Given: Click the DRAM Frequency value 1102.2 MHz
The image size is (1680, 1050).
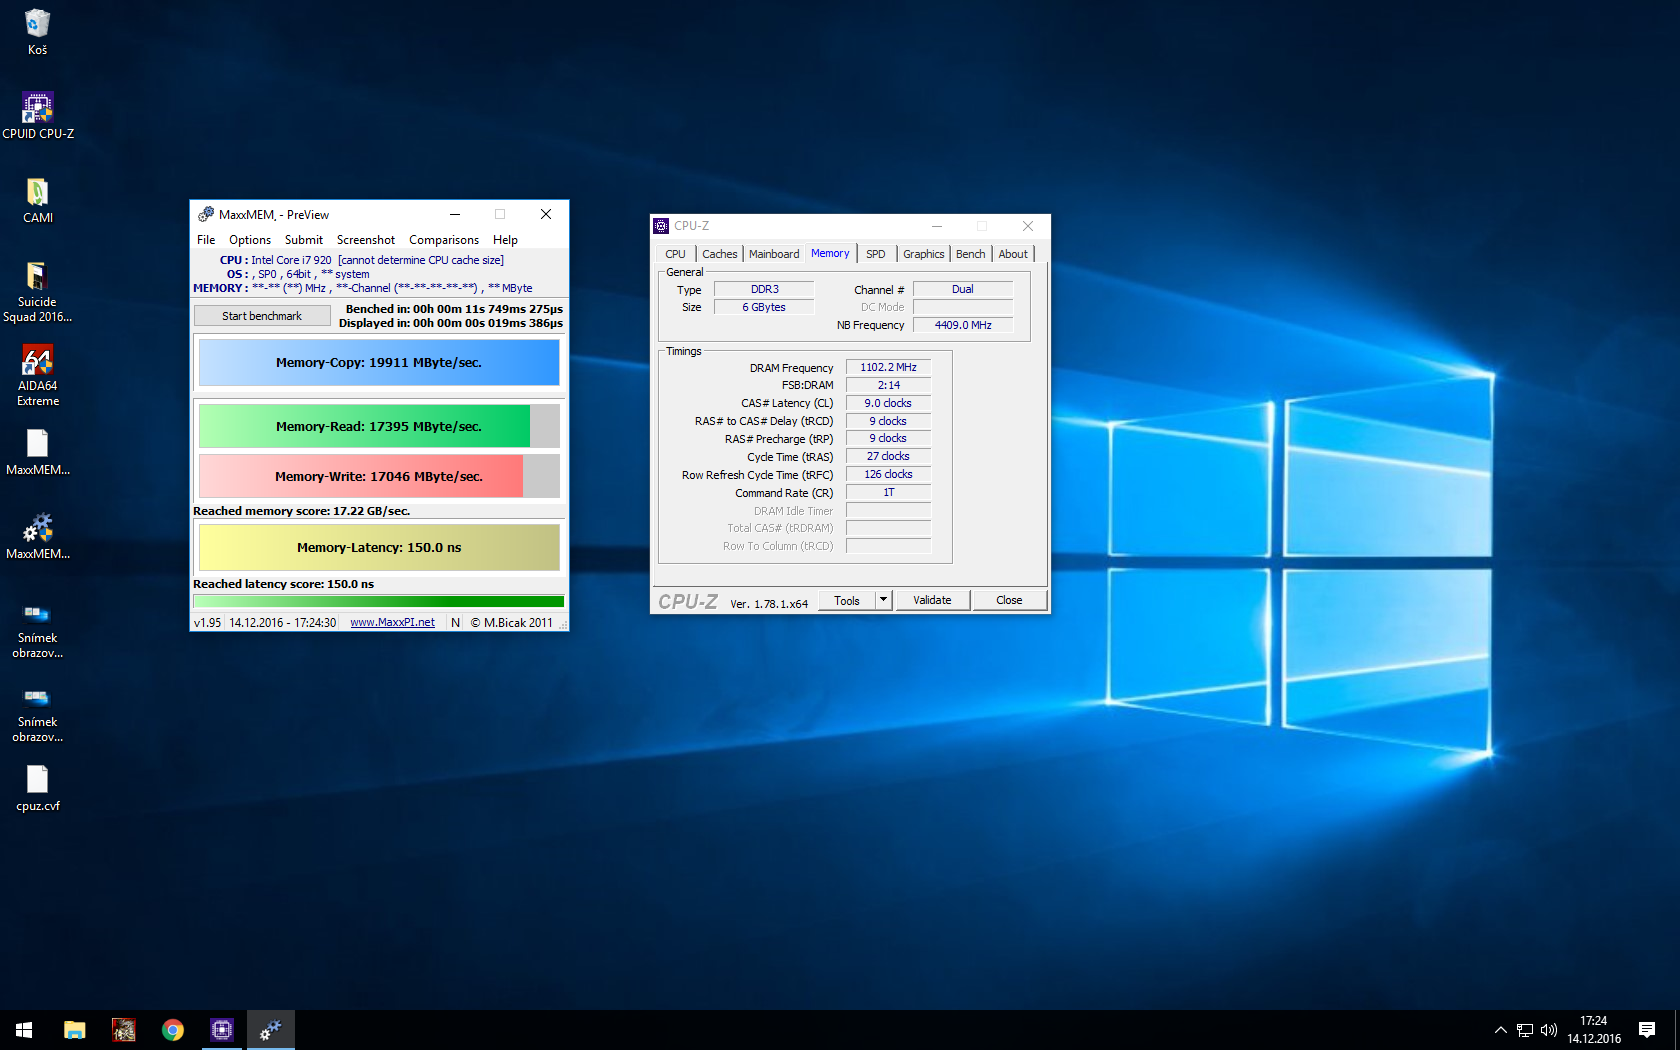Looking at the screenshot, I should click(x=888, y=367).
